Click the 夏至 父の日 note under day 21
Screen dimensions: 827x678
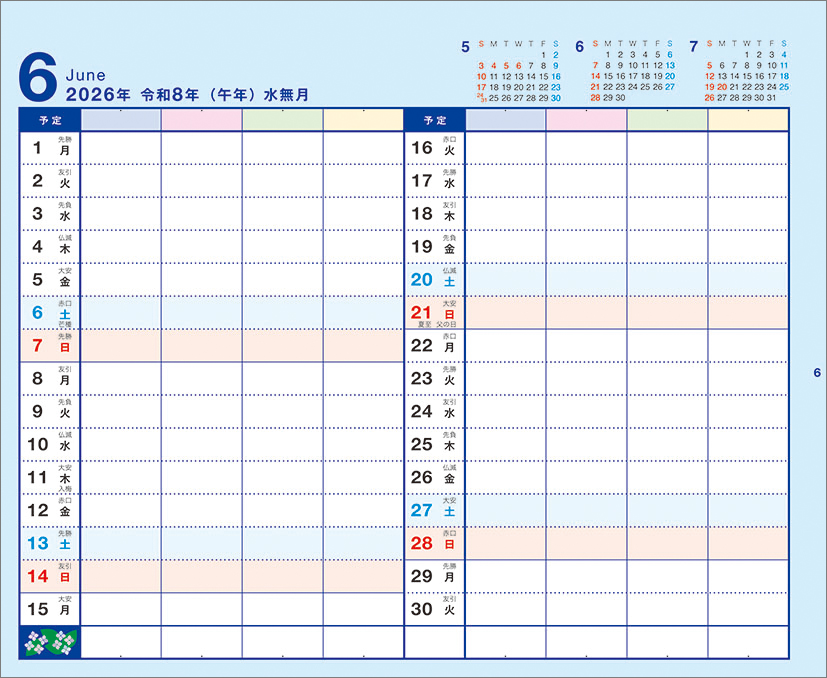(437, 324)
